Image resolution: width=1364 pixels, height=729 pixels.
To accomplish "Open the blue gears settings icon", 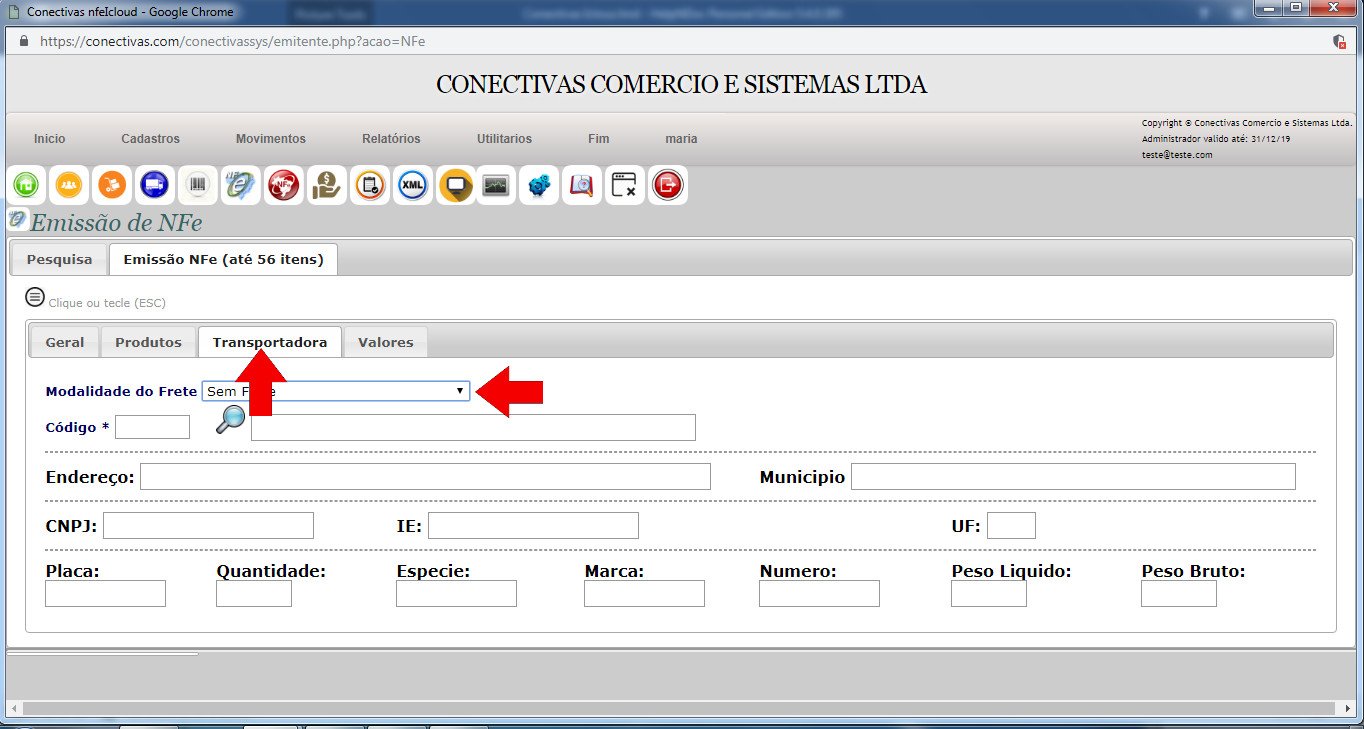I will click(x=540, y=185).
